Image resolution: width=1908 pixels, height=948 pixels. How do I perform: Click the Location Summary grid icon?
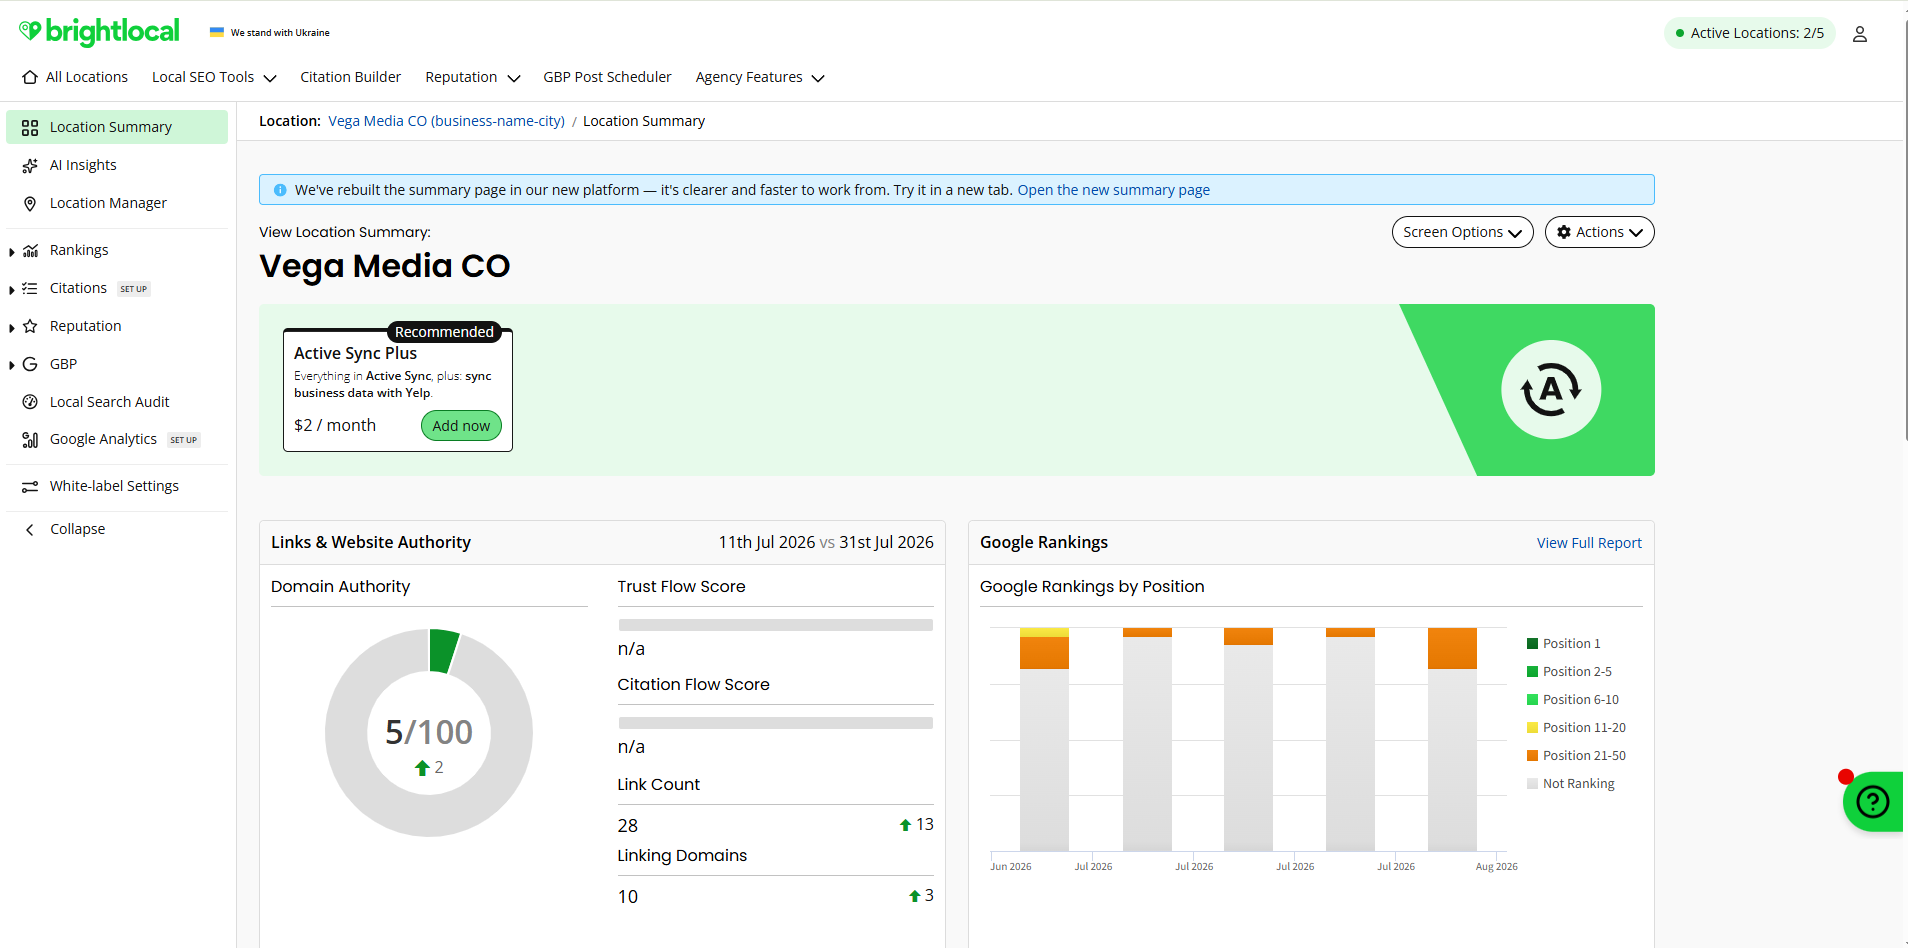pyautogui.click(x=30, y=128)
